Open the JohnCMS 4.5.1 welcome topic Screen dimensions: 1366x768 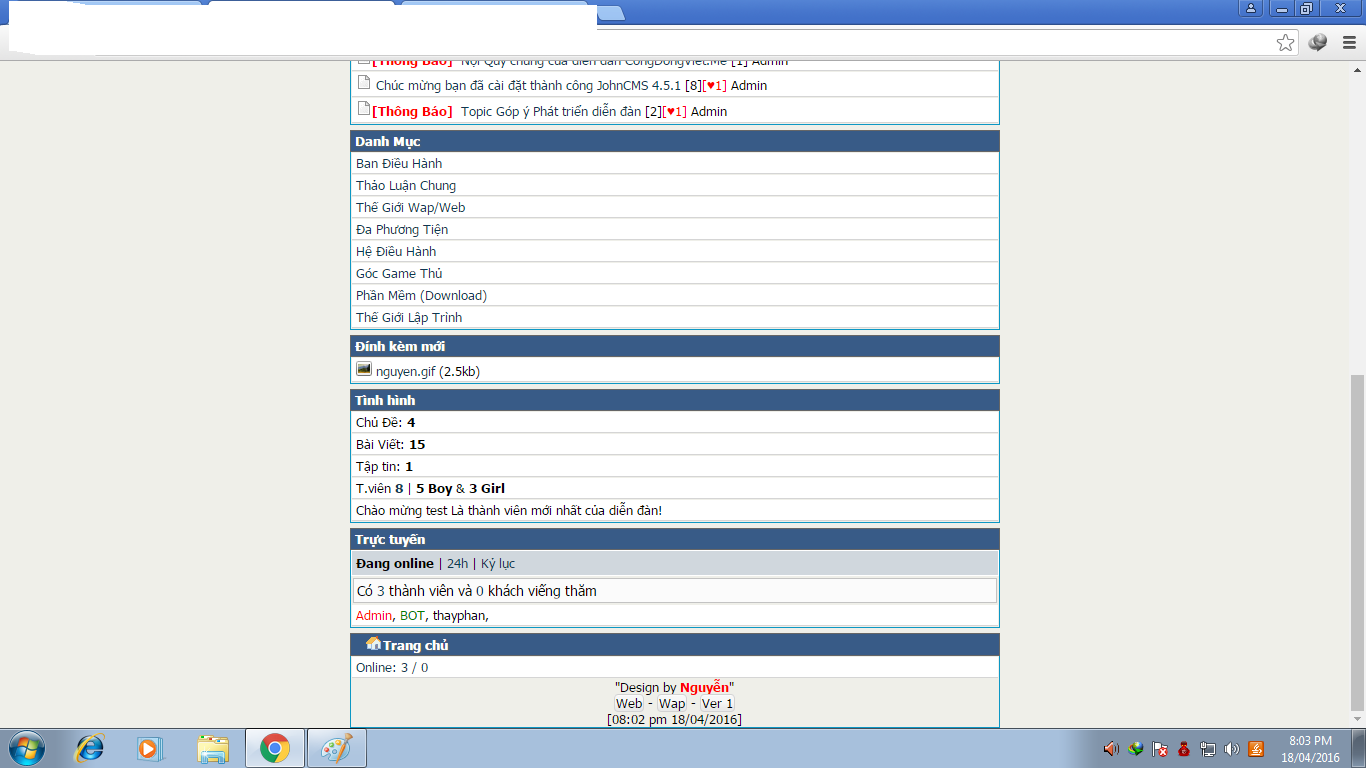click(x=528, y=86)
